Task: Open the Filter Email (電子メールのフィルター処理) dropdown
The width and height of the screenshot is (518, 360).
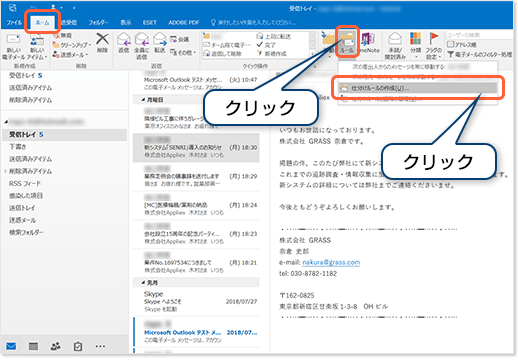Action: 479,54
